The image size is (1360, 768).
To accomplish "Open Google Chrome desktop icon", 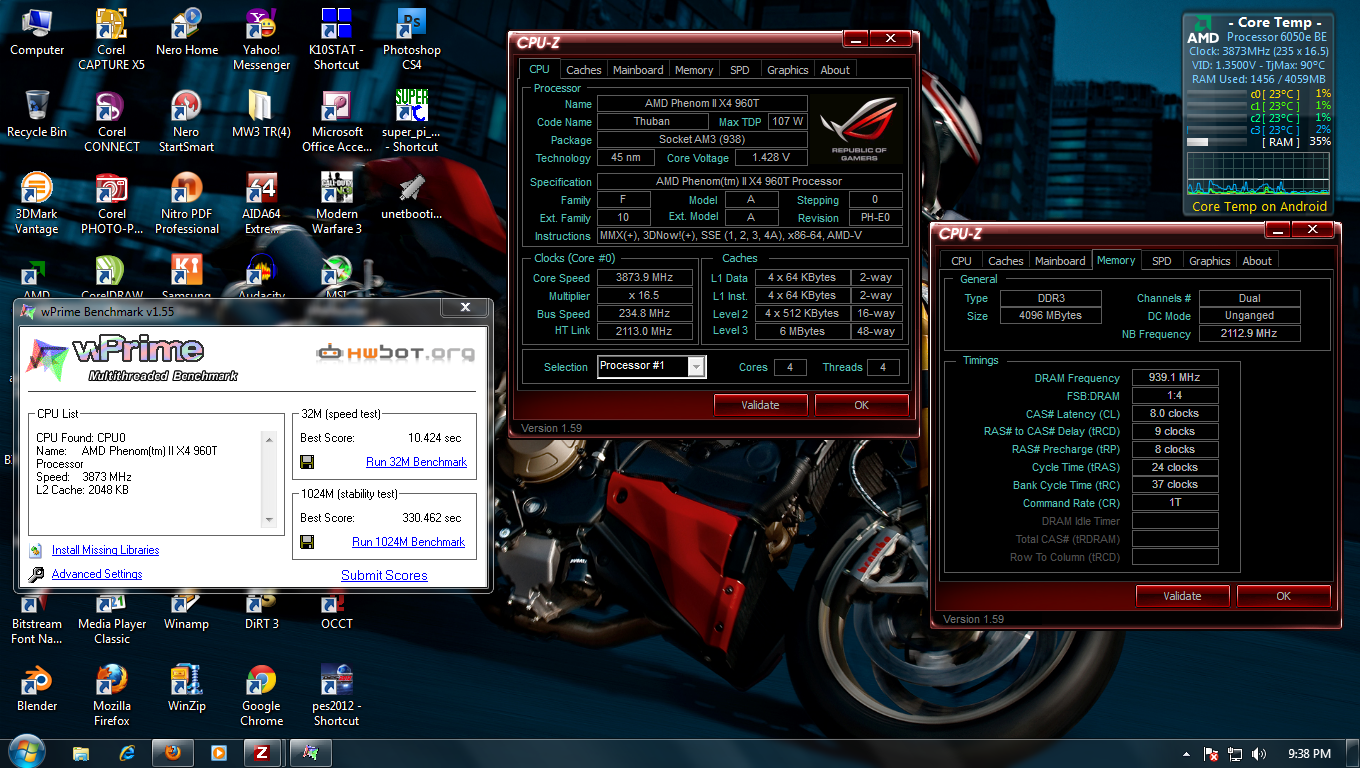I will point(262,695).
